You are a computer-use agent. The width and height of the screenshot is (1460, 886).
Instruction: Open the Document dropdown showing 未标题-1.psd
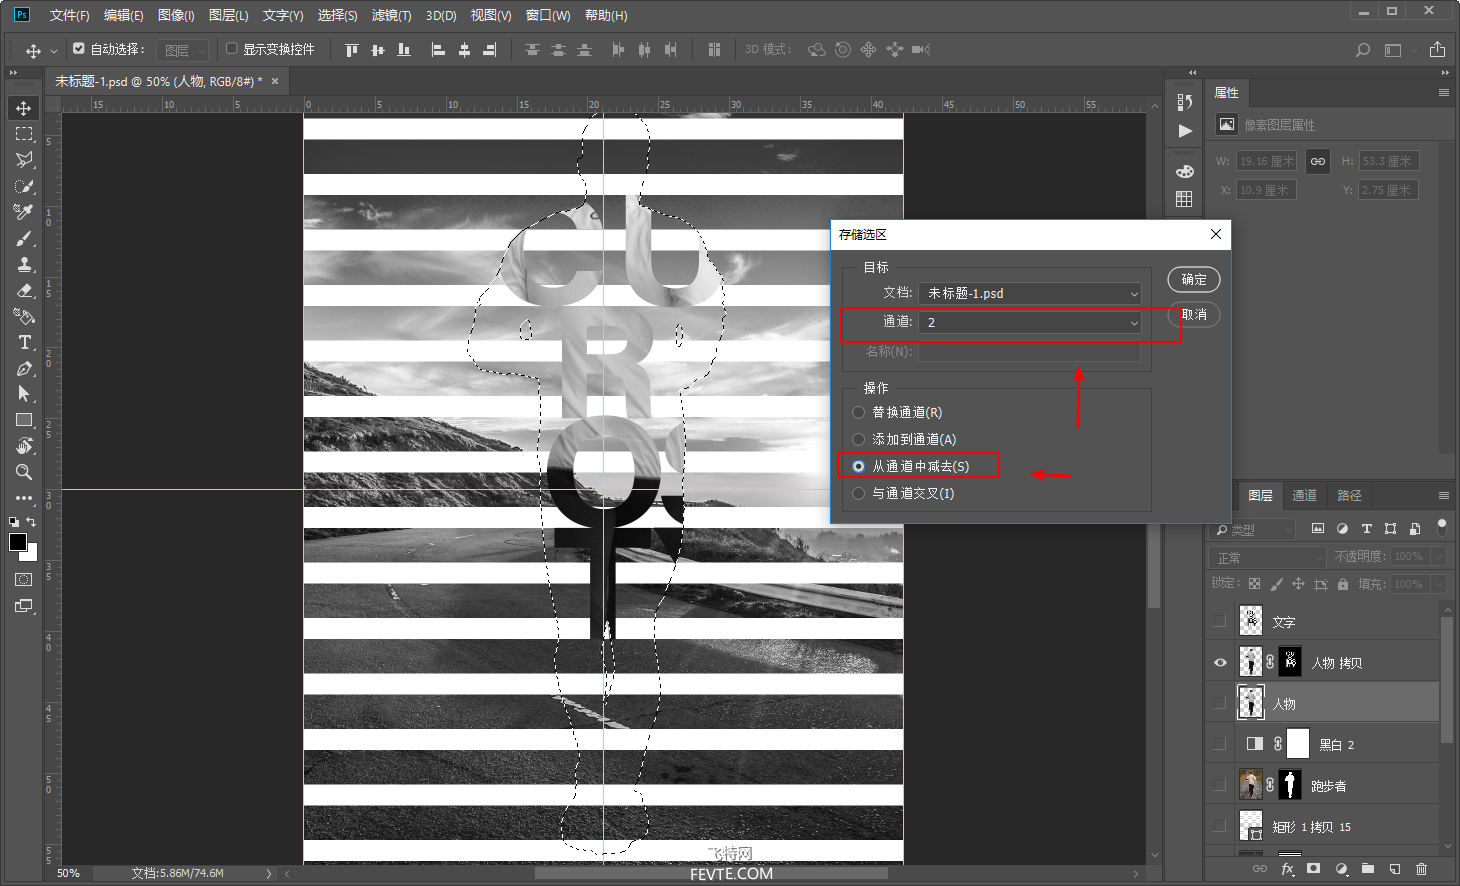[x=1030, y=293]
